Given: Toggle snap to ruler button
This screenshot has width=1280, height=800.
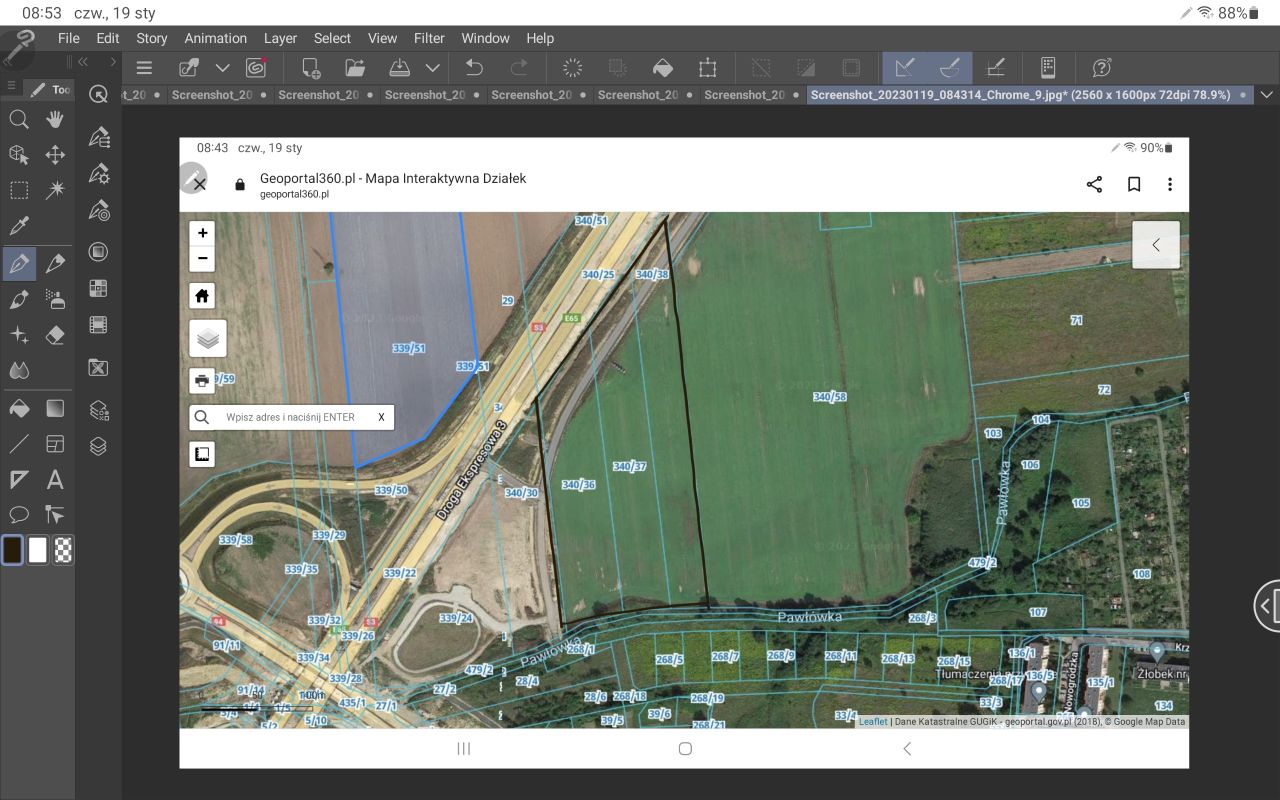Looking at the screenshot, I should (904, 68).
